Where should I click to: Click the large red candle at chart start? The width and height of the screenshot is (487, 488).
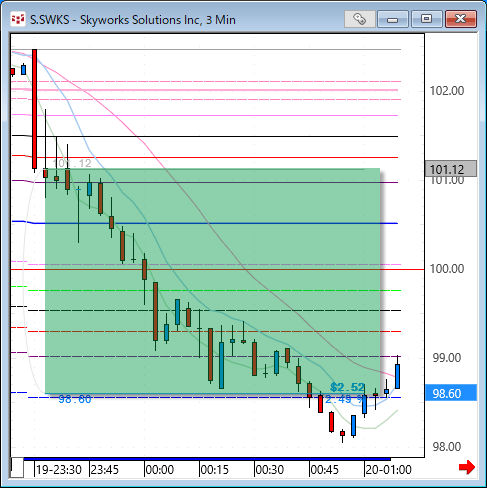[x=34, y=109]
